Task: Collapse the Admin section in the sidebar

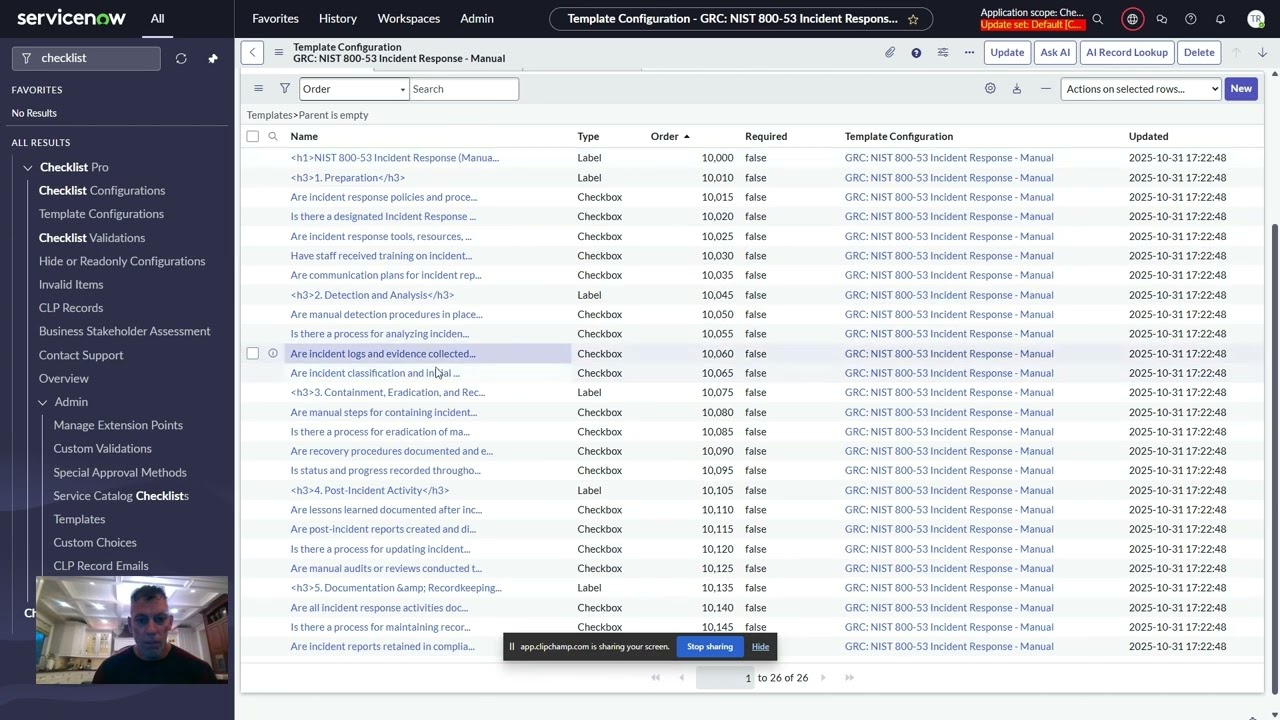Action: coord(42,401)
